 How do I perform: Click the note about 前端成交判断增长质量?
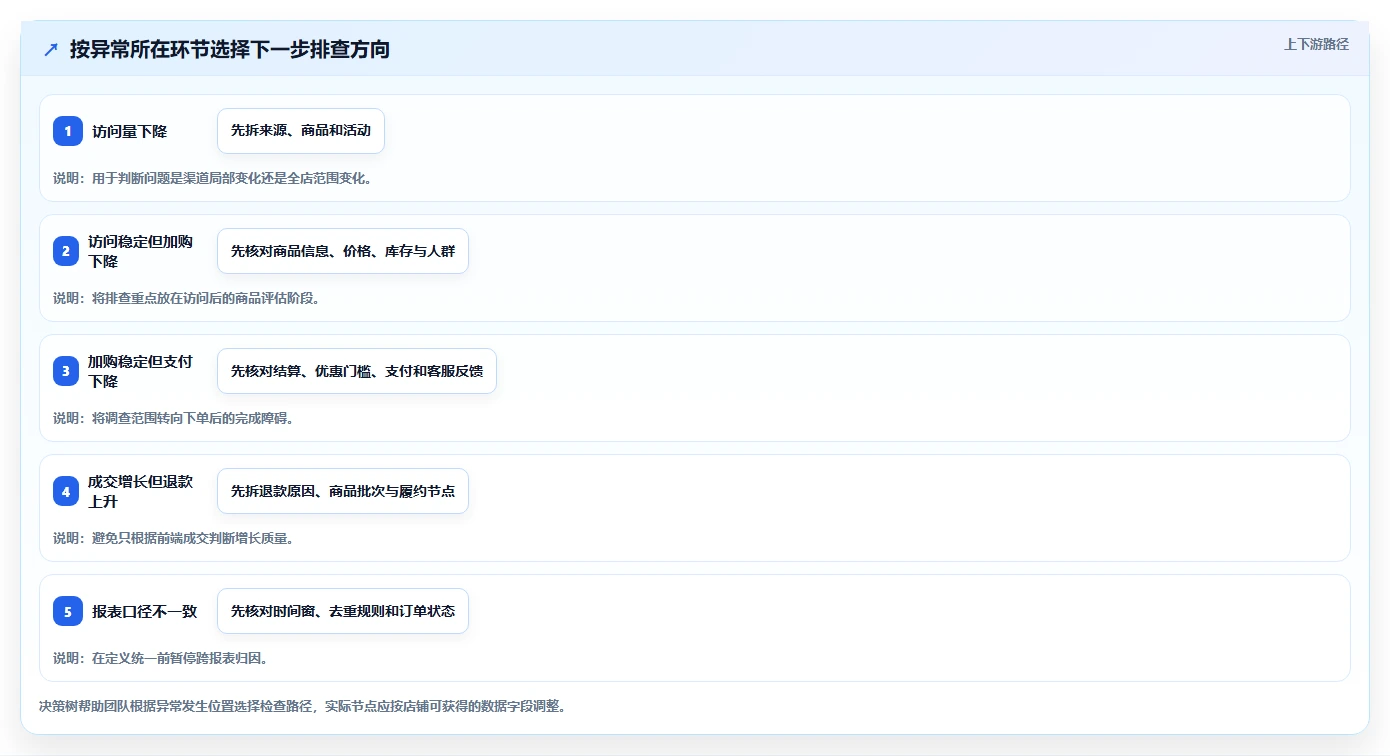click(173, 538)
